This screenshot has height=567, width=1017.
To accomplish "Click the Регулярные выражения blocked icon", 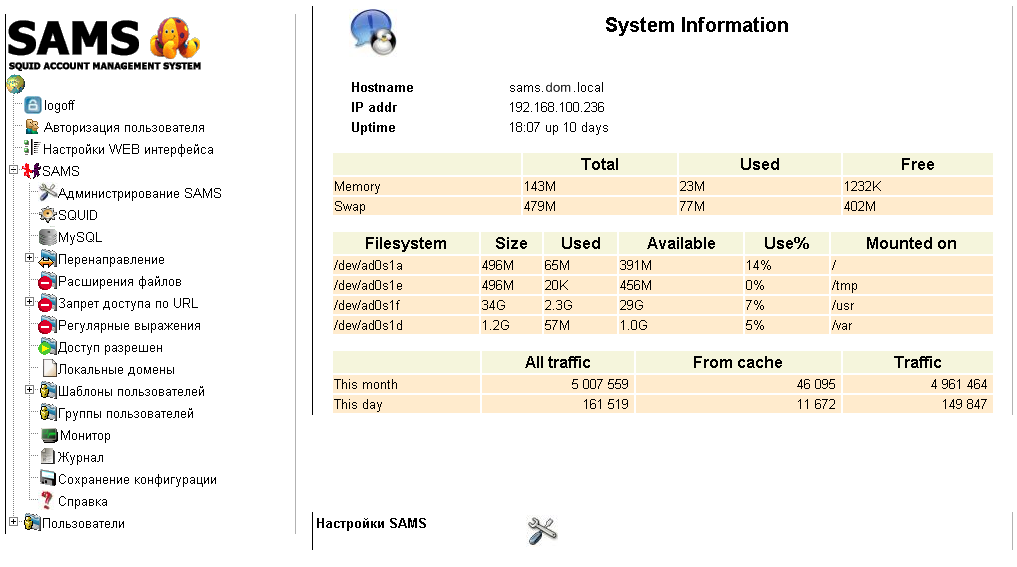I will (x=47, y=325).
